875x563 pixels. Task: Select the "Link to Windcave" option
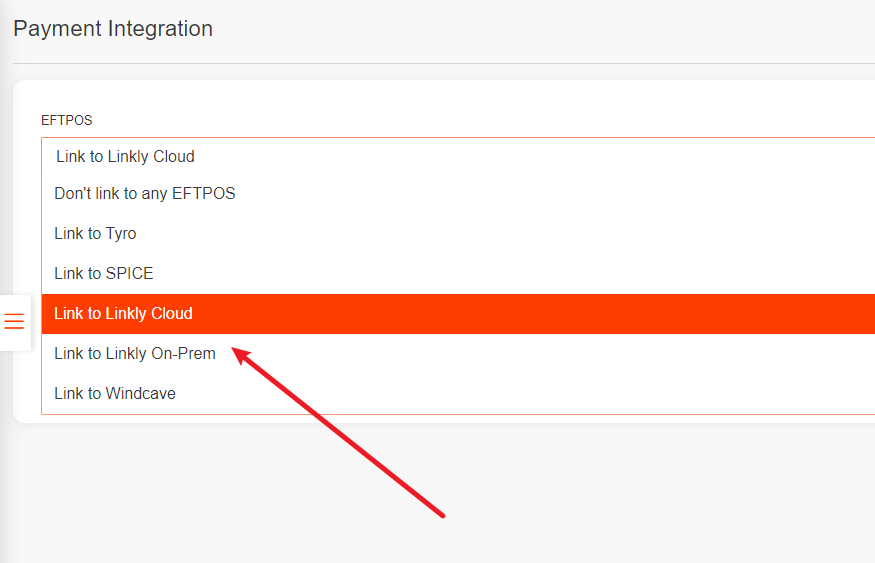tap(115, 393)
